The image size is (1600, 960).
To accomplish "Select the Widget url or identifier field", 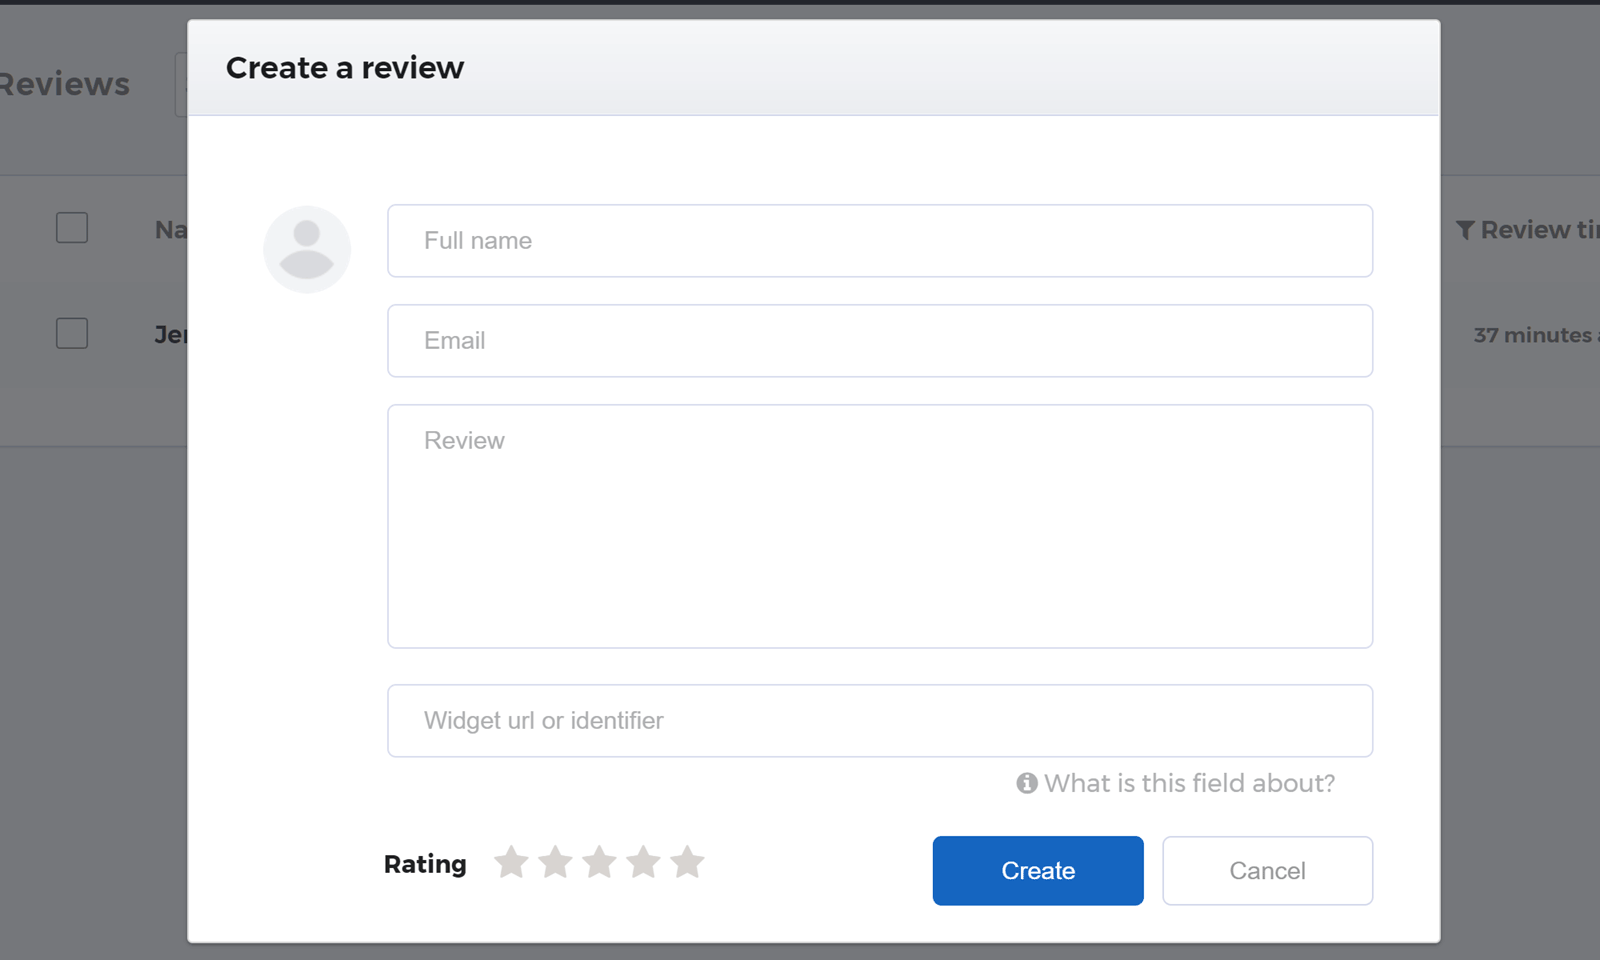I will [x=879, y=721].
